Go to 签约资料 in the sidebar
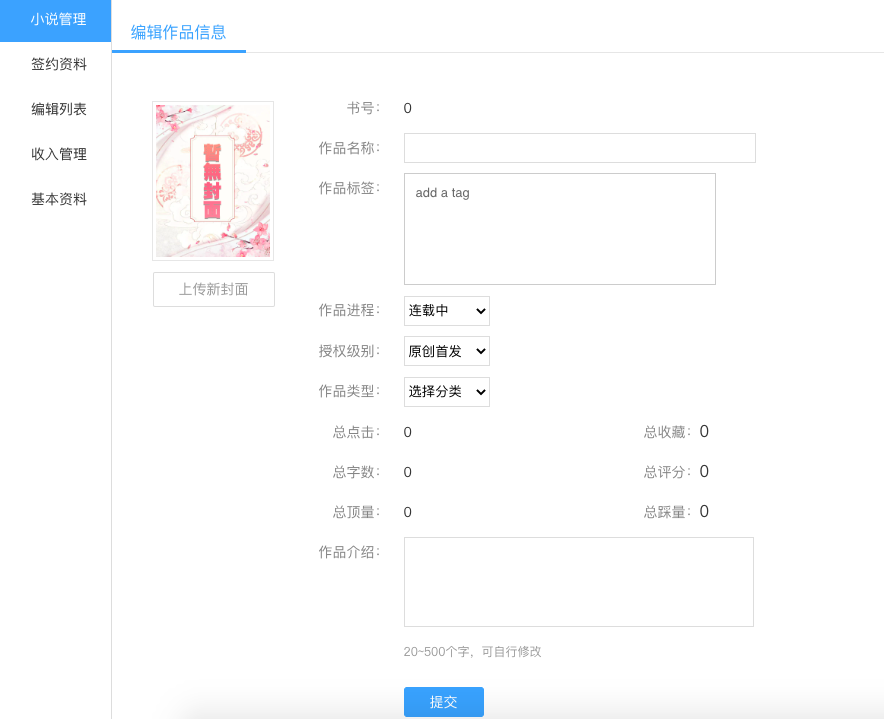This screenshot has width=884, height=719. (58, 64)
